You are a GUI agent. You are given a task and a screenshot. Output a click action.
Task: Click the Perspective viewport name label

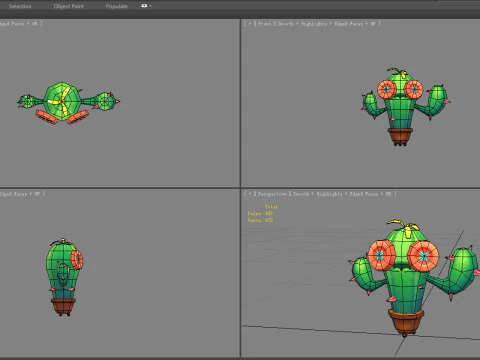coord(272,194)
